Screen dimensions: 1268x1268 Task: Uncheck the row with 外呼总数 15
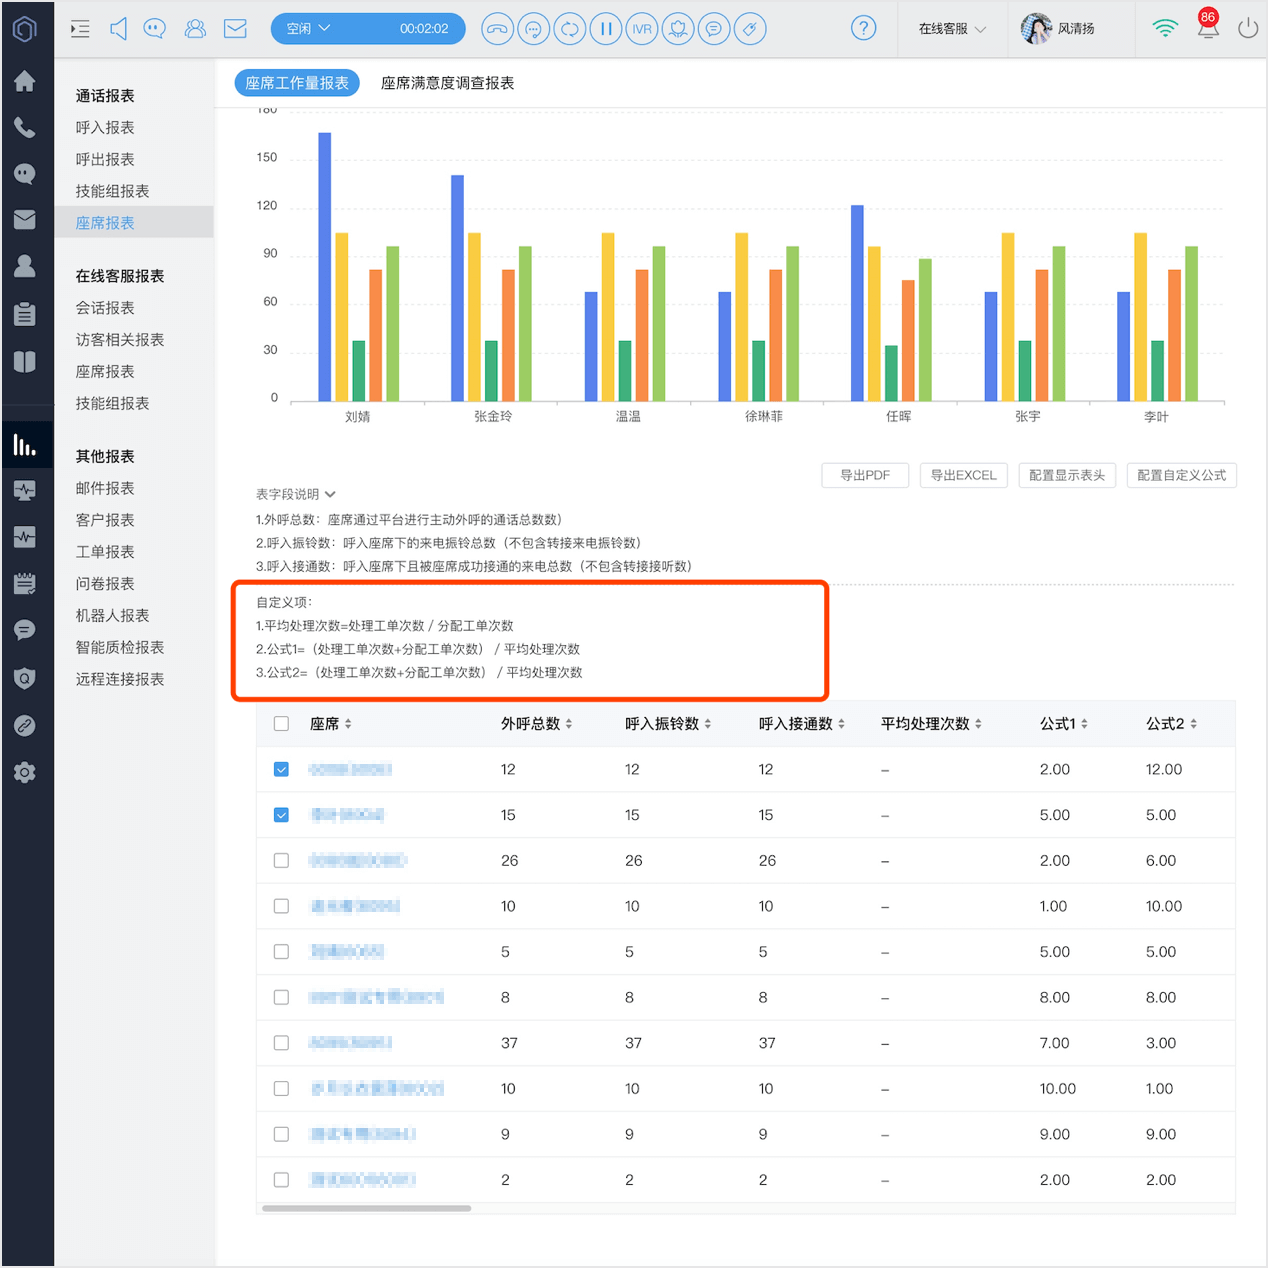281,815
